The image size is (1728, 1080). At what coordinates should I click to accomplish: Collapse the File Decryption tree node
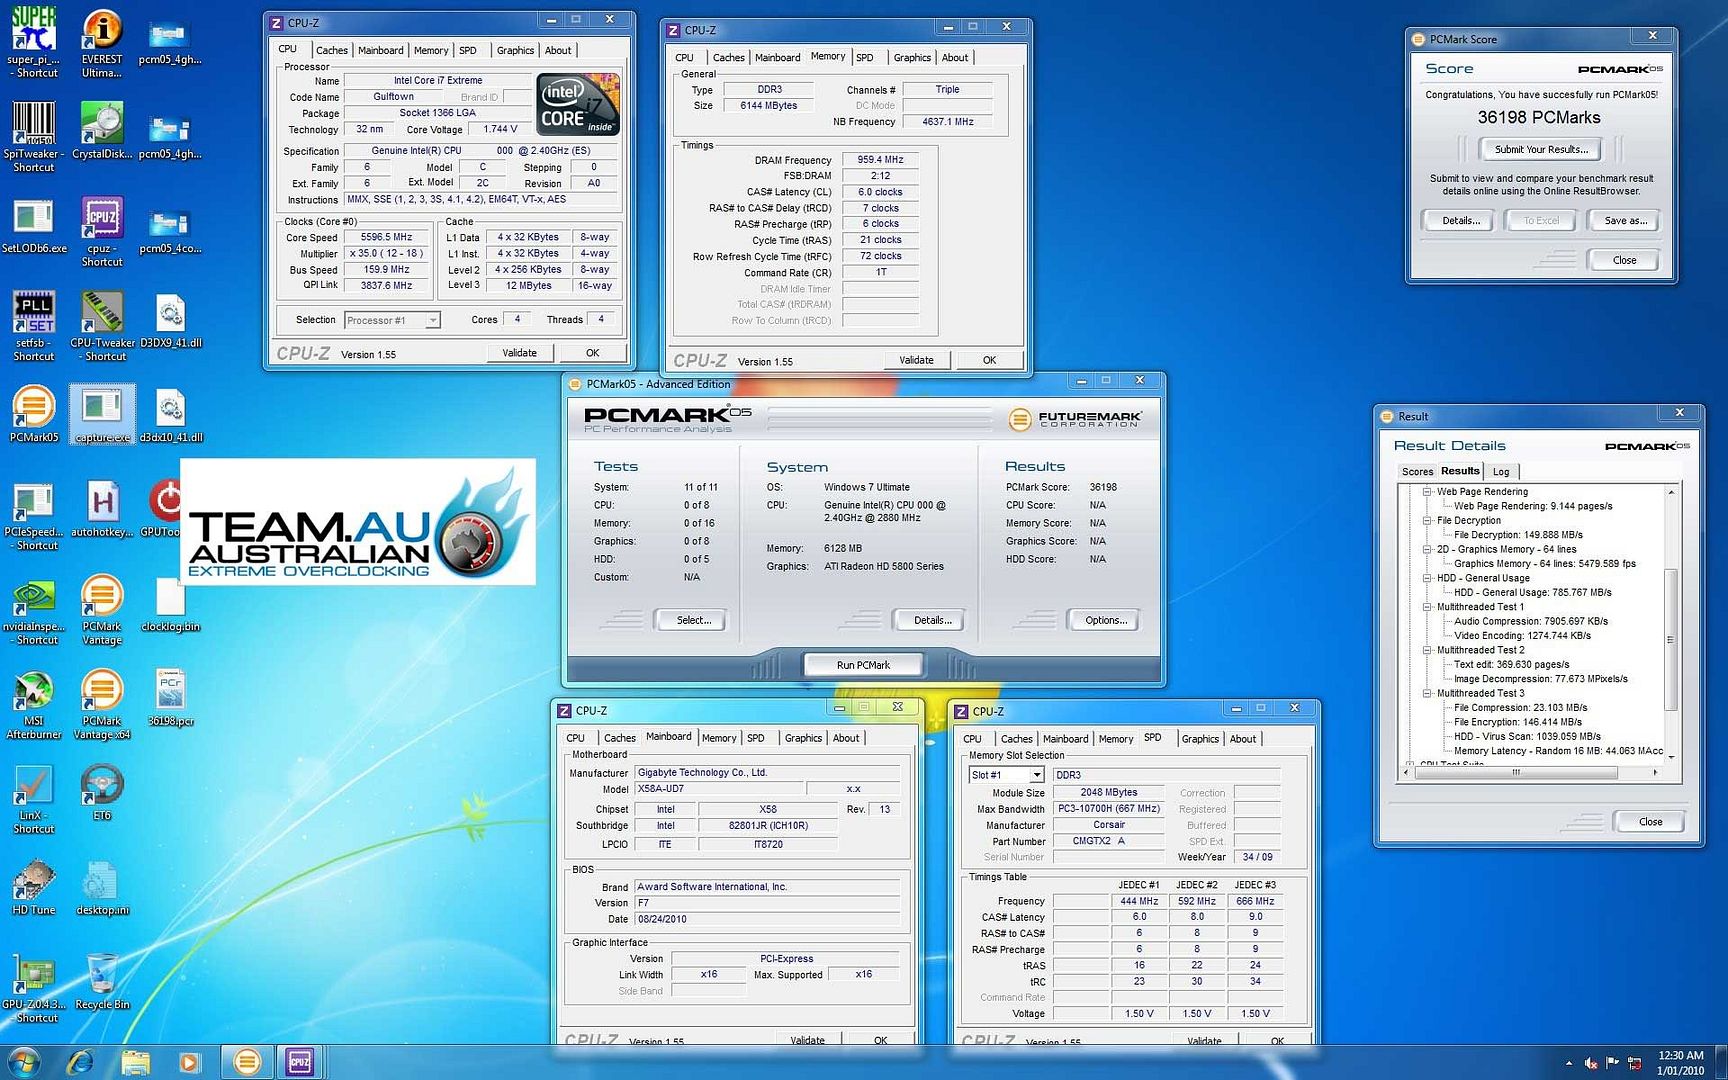point(1427,521)
